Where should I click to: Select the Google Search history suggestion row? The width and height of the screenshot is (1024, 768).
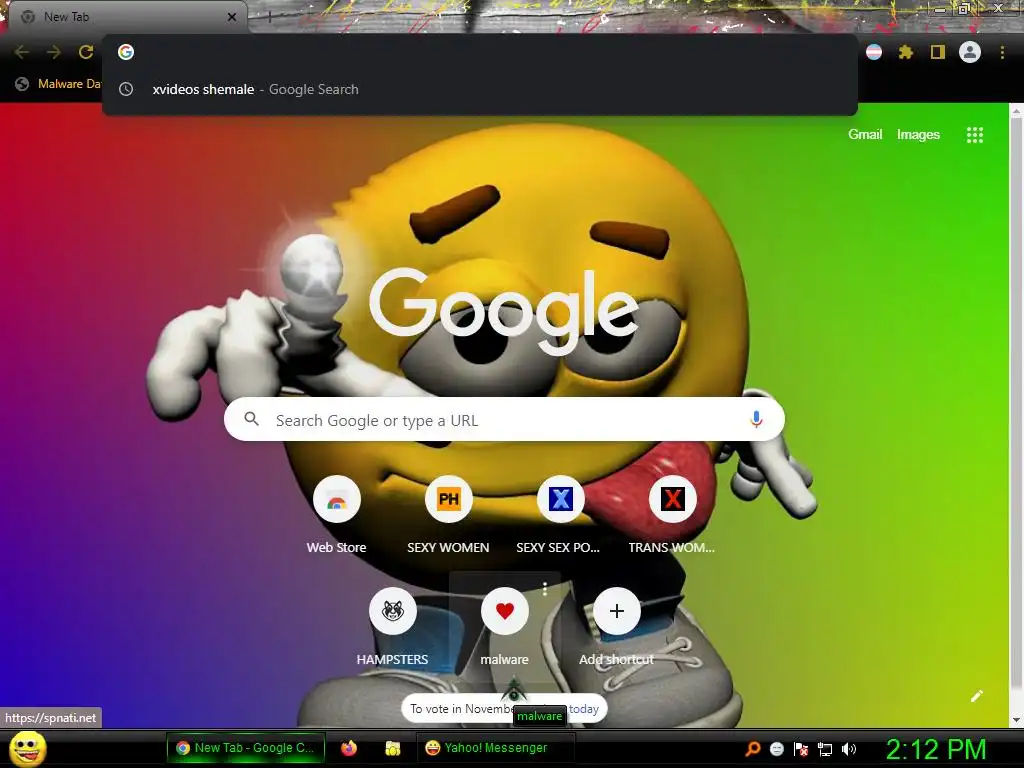point(480,89)
